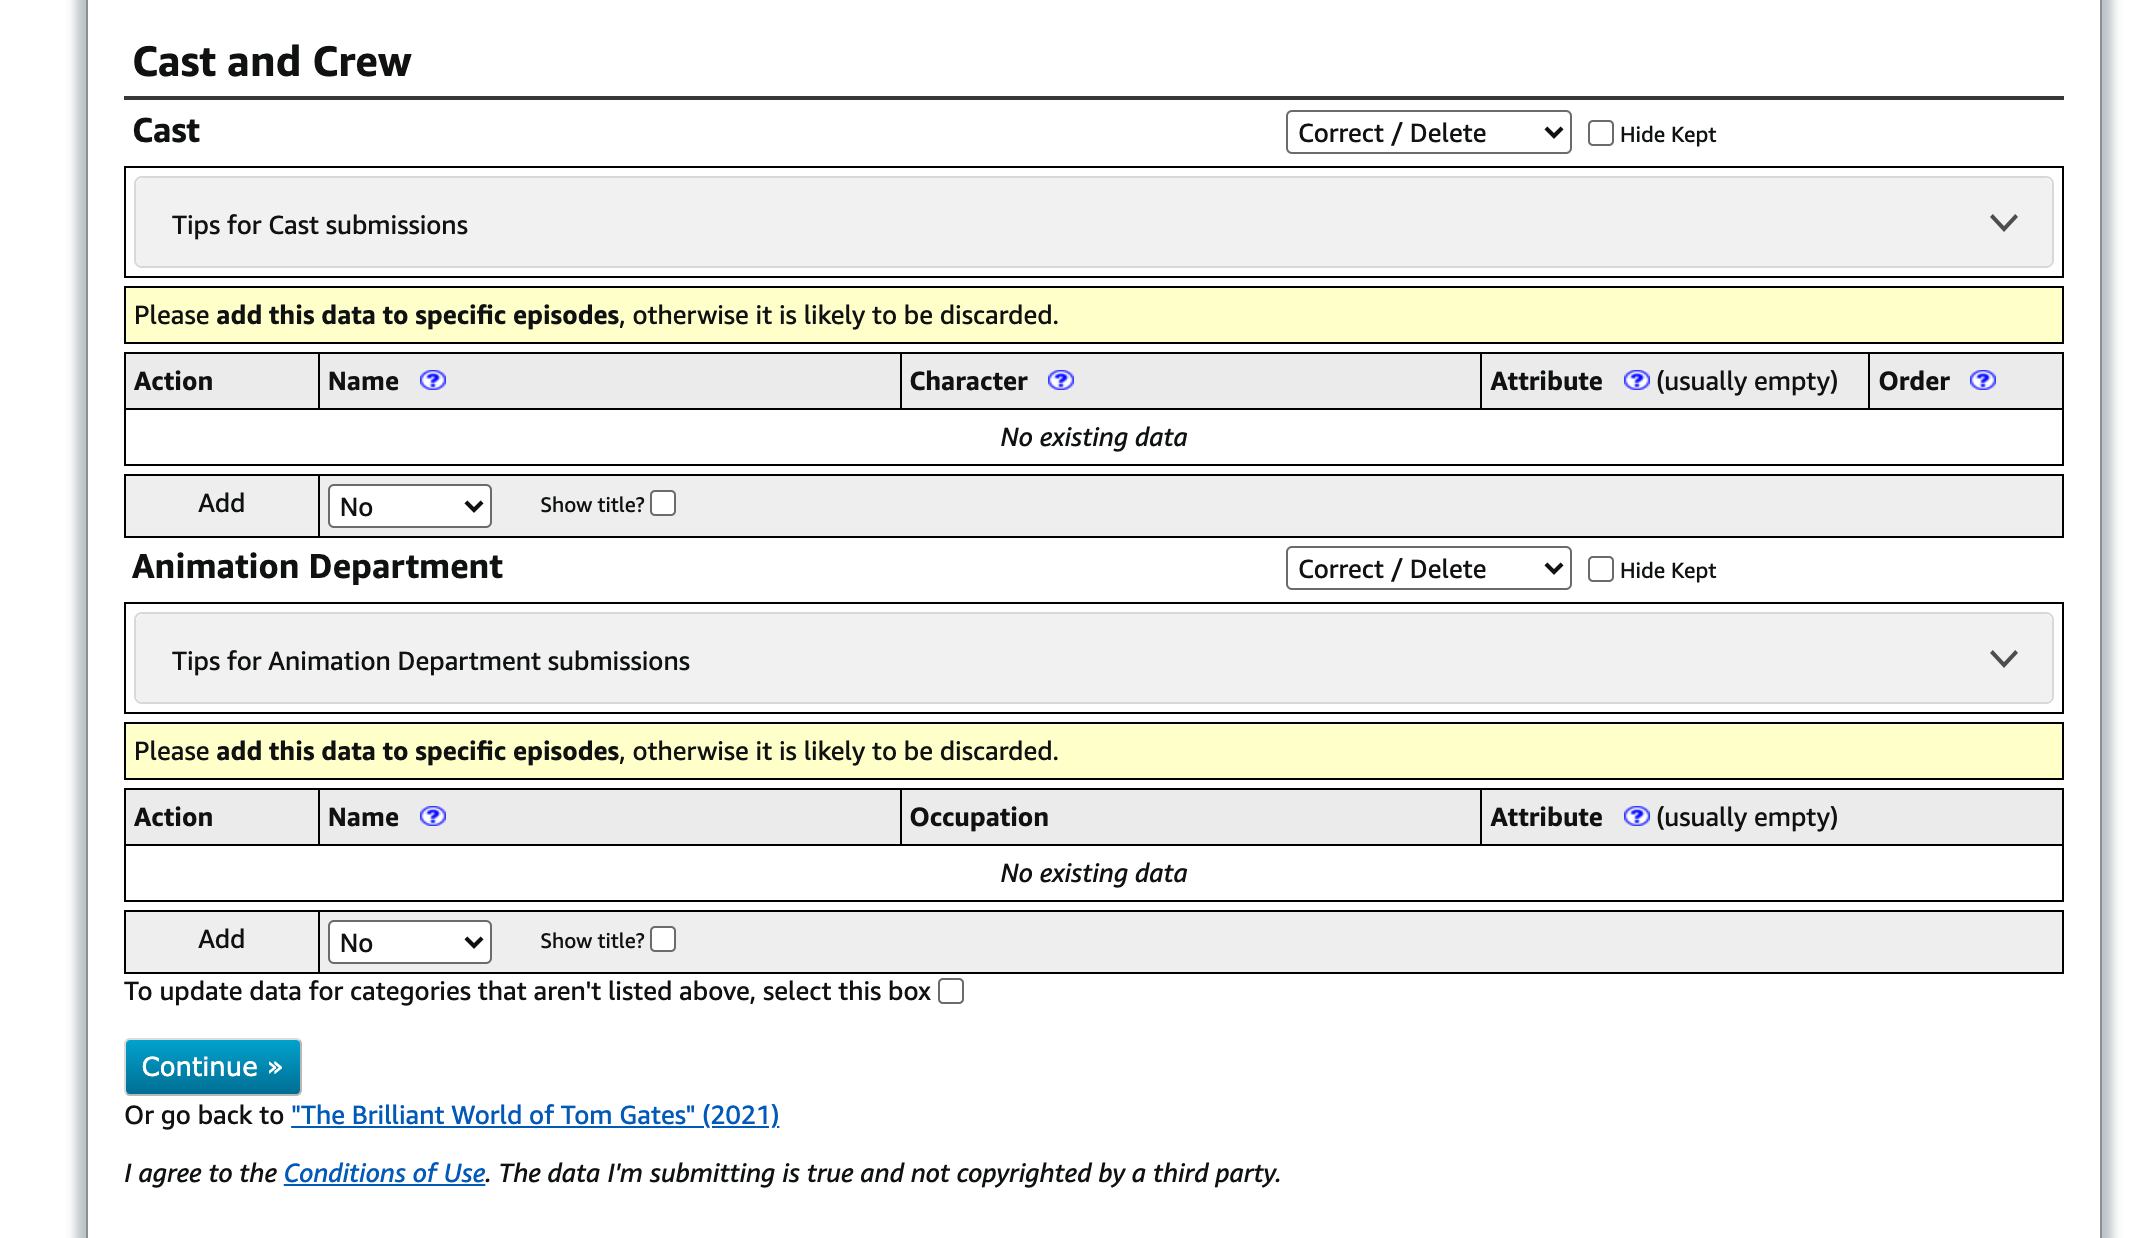The image size is (2140, 1238).
Task: Click help icon beside Character column
Action: coord(1060,381)
